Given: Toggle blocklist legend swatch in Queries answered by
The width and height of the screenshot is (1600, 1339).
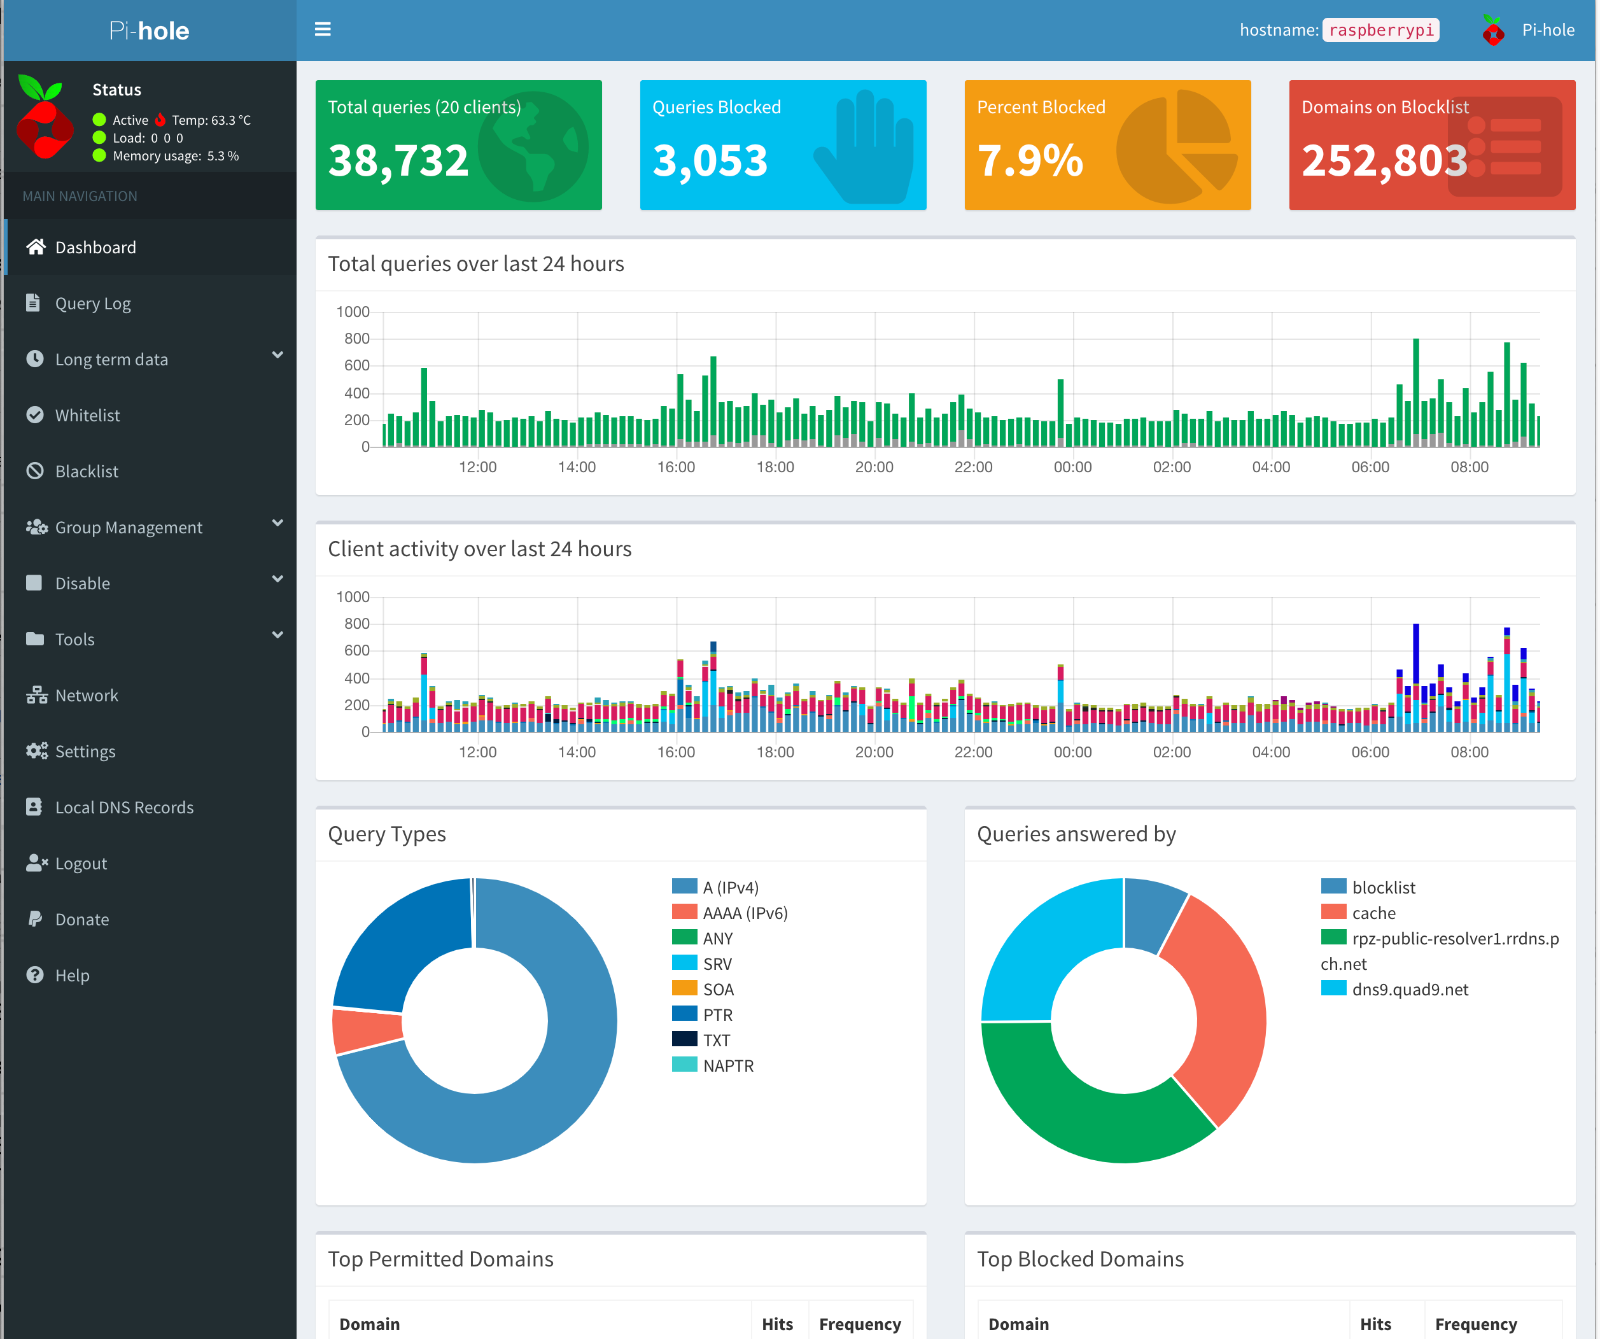Looking at the screenshot, I should click(x=1333, y=886).
